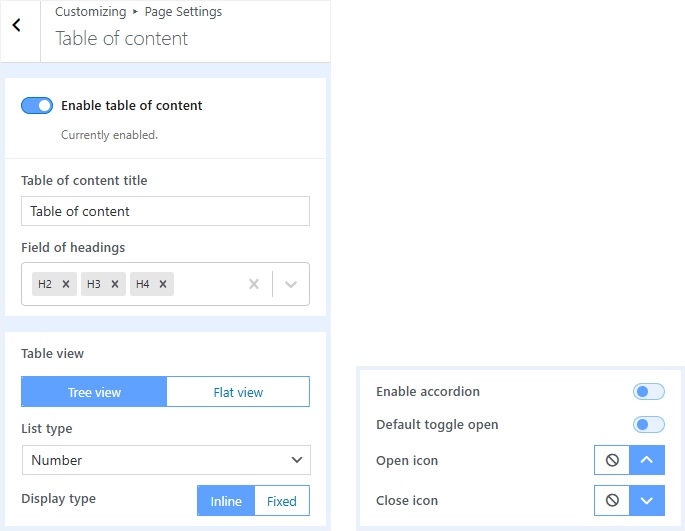The height and width of the screenshot is (531, 685).
Task: Choose the up chevron Open icon
Action: coord(647,461)
